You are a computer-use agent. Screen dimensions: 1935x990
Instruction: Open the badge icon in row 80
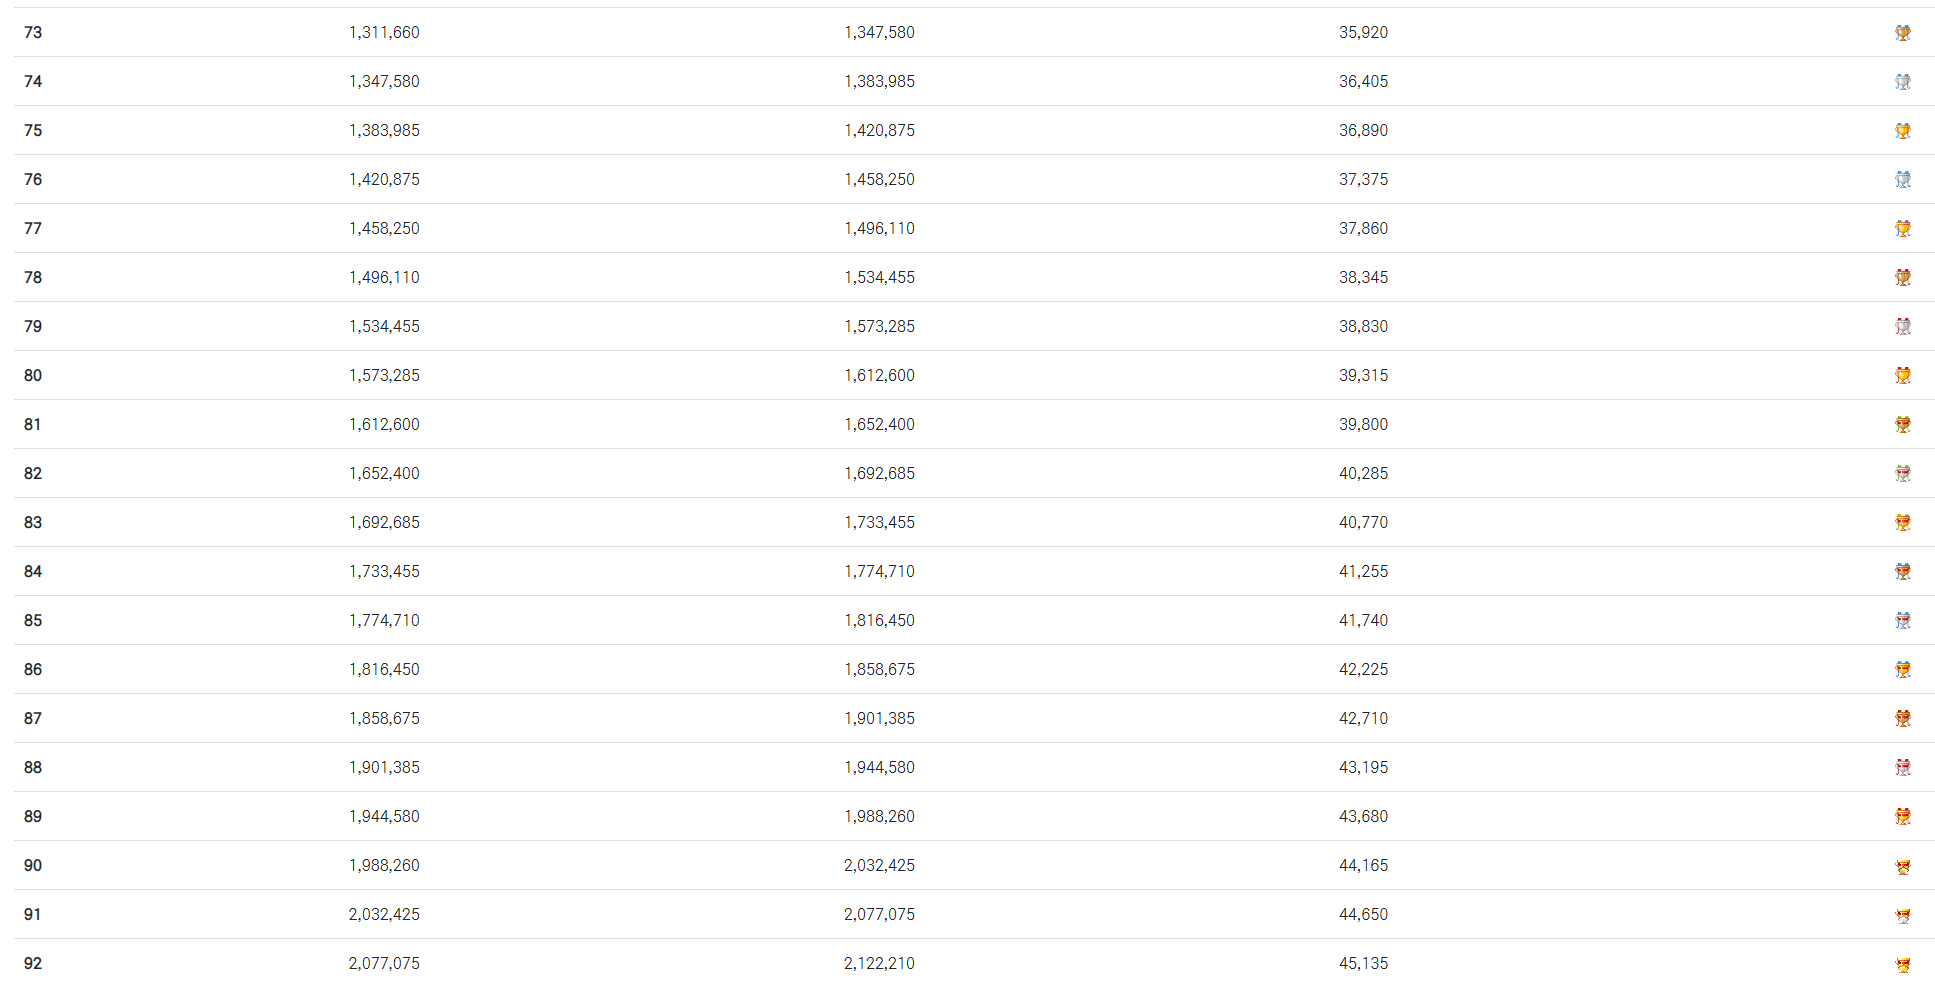click(1902, 376)
